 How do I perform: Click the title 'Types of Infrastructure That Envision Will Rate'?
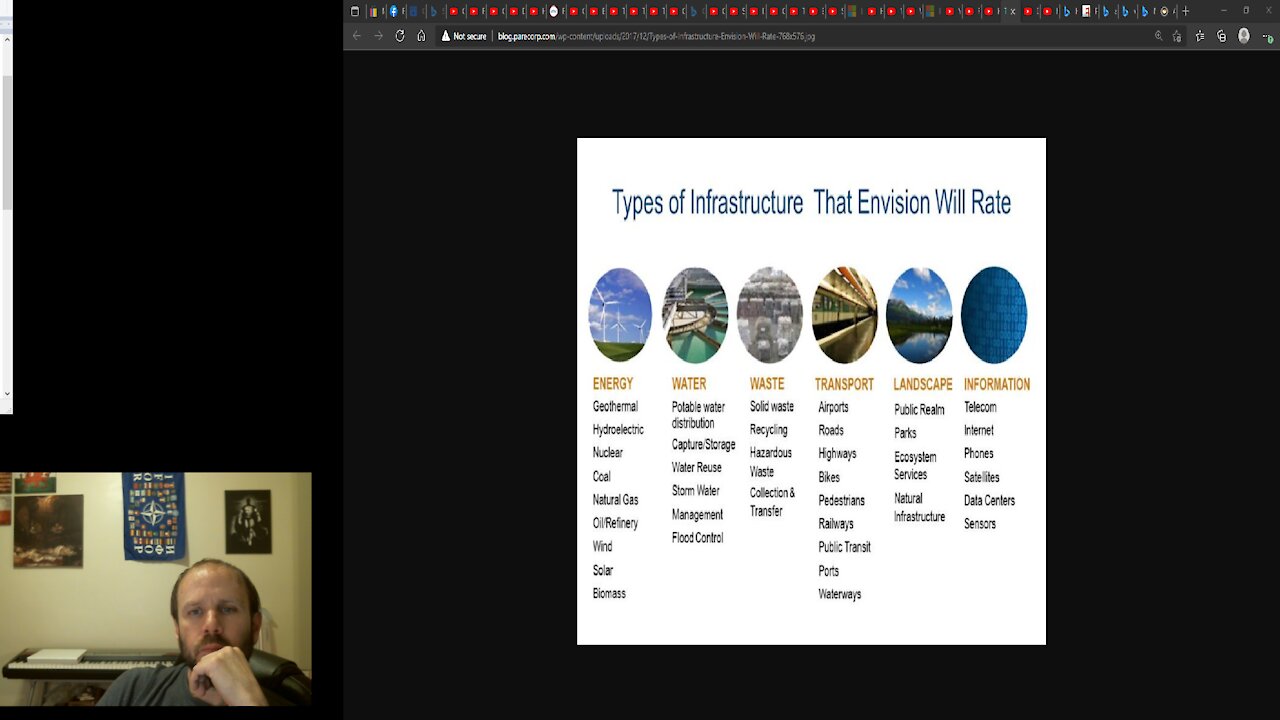tap(811, 203)
